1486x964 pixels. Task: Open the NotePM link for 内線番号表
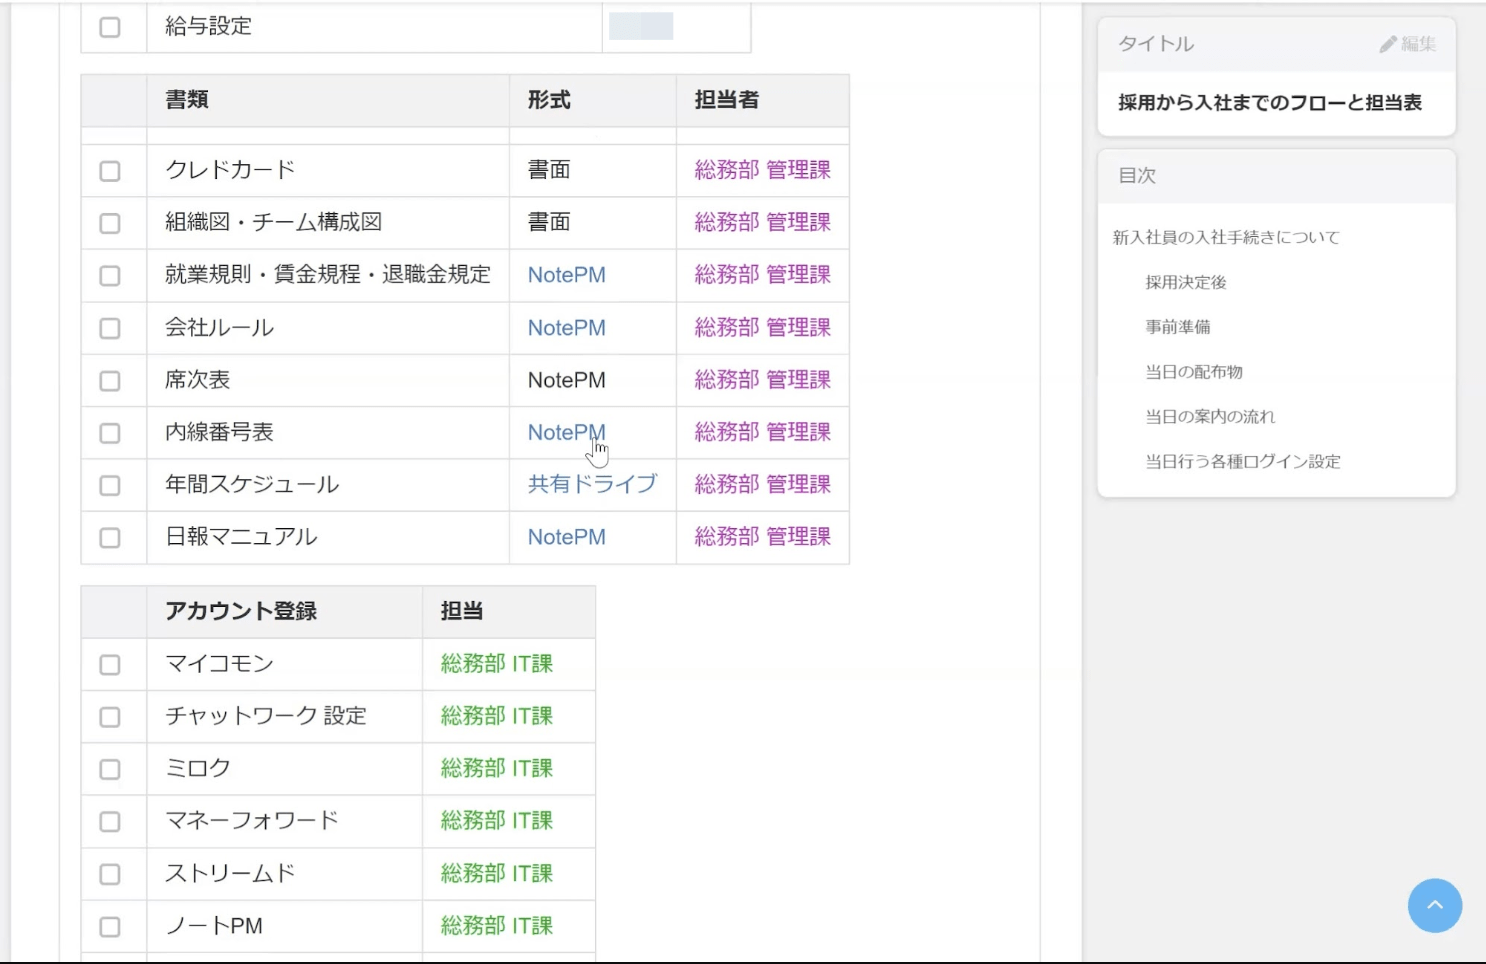coord(566,432)
